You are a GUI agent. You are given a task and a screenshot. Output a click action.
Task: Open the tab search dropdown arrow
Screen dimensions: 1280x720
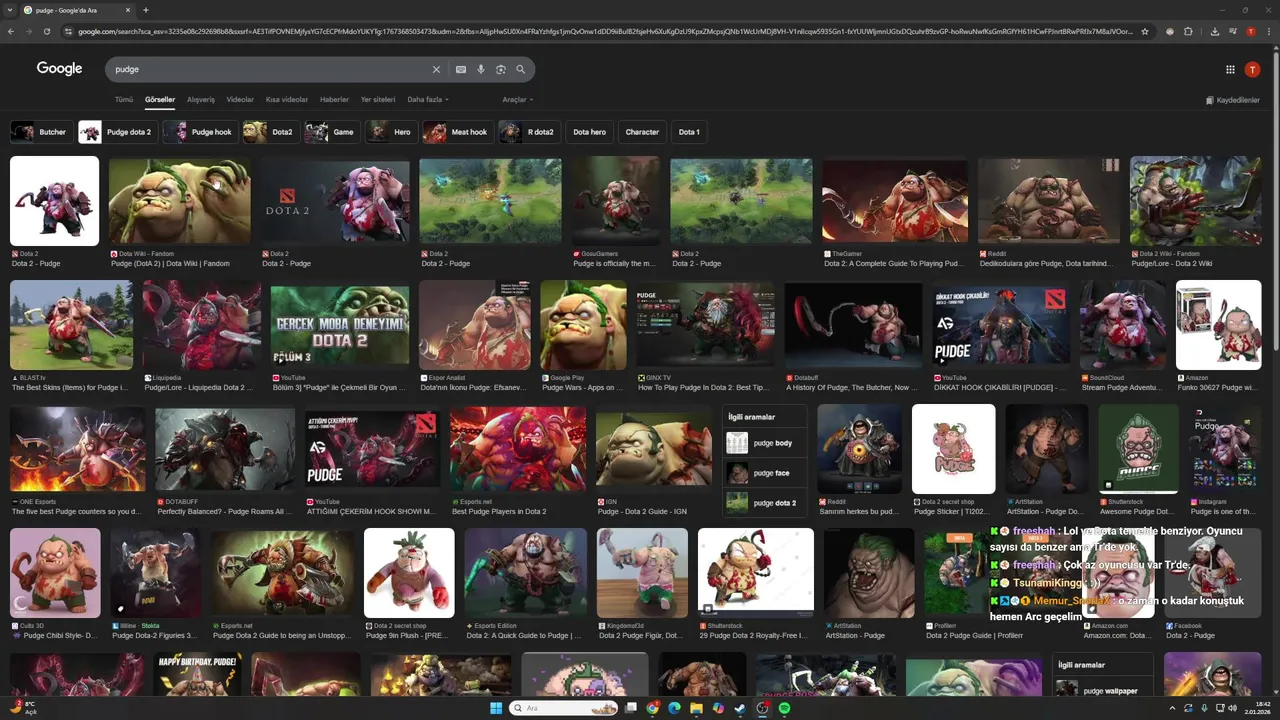click(x=11, y=10)
